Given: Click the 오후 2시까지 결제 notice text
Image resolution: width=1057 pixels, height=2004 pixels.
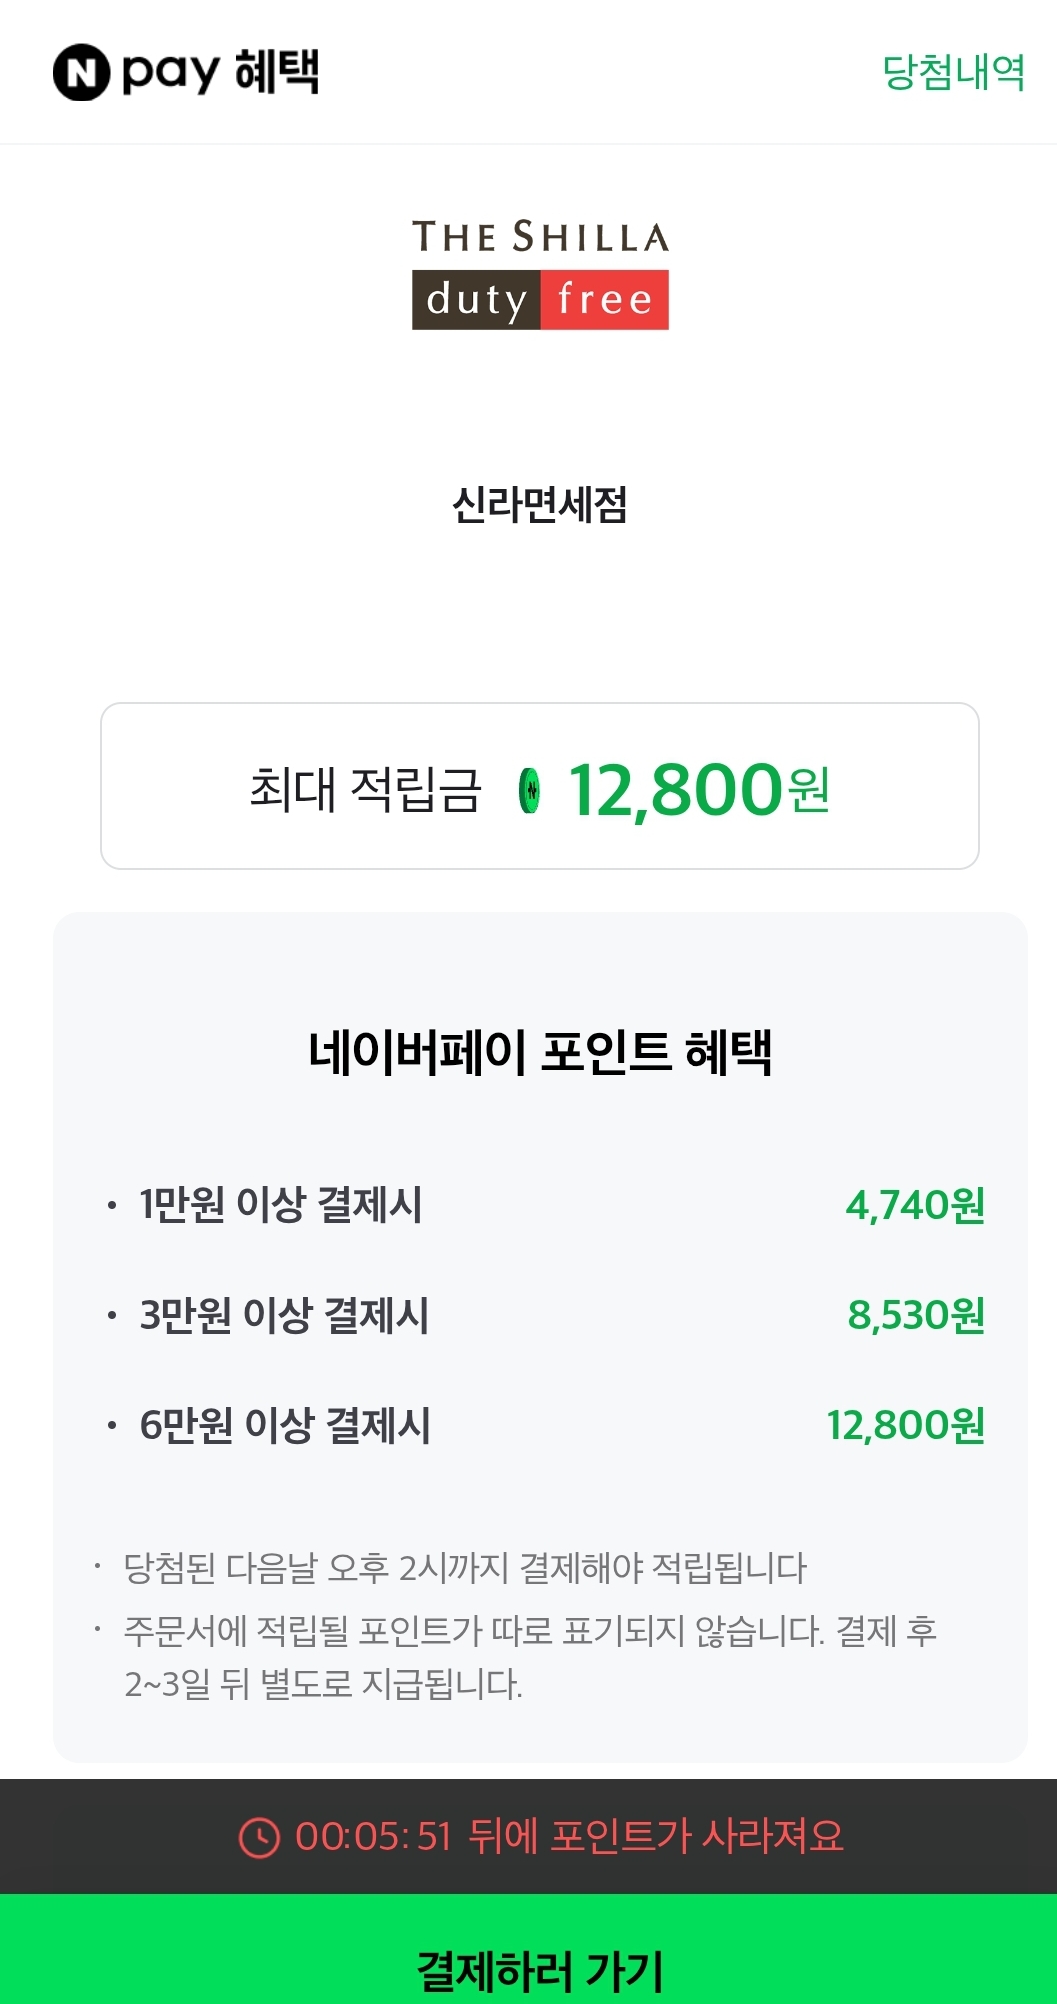Looking at the screenshot, I should pyautogui.click(x=465, y=1567).
